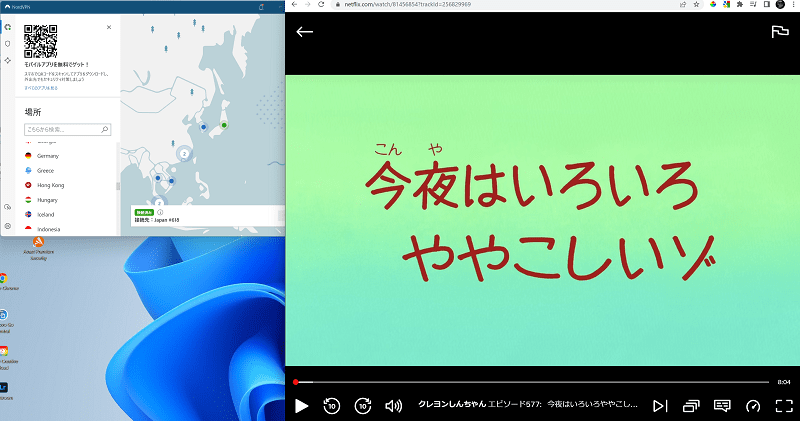Open the episodes list icon

(x=691, y=406)
